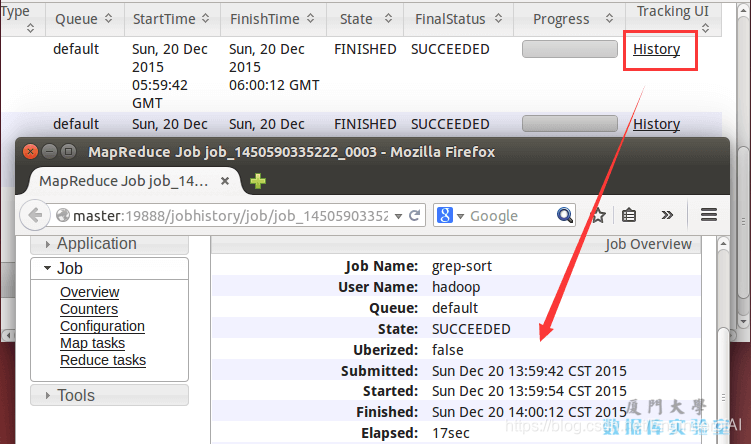Screen dimensions: 751x444
Task: Open the Reduce tasks link
Action: click(103, 360)
